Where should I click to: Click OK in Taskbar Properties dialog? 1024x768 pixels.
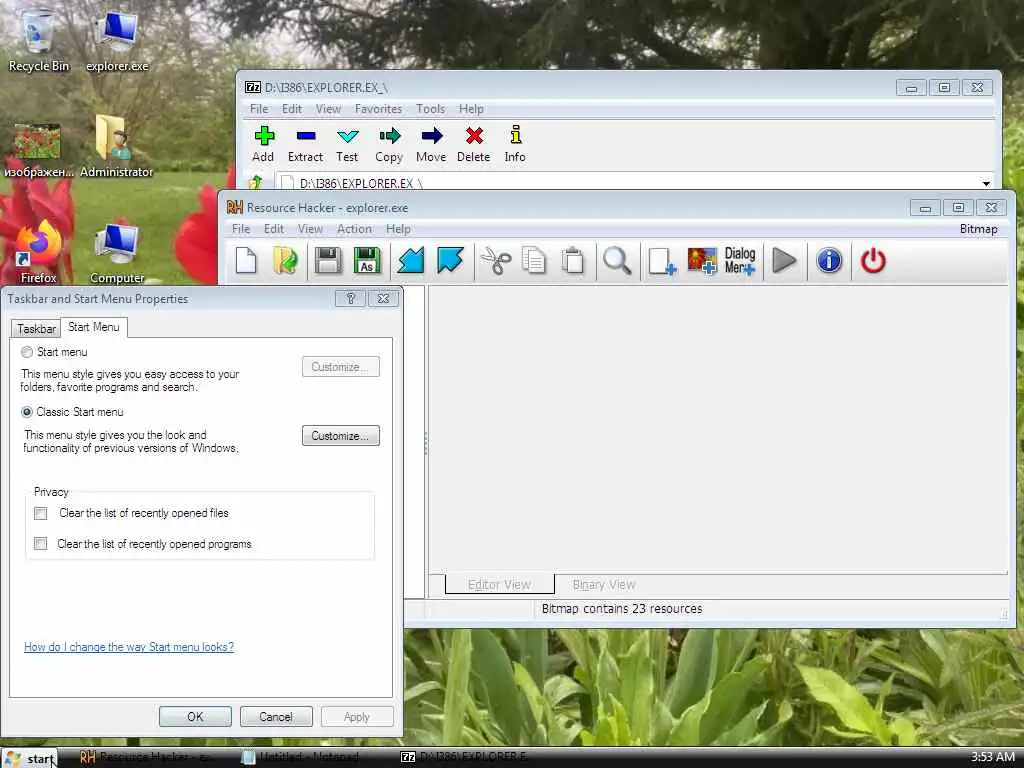coord(195,716)
